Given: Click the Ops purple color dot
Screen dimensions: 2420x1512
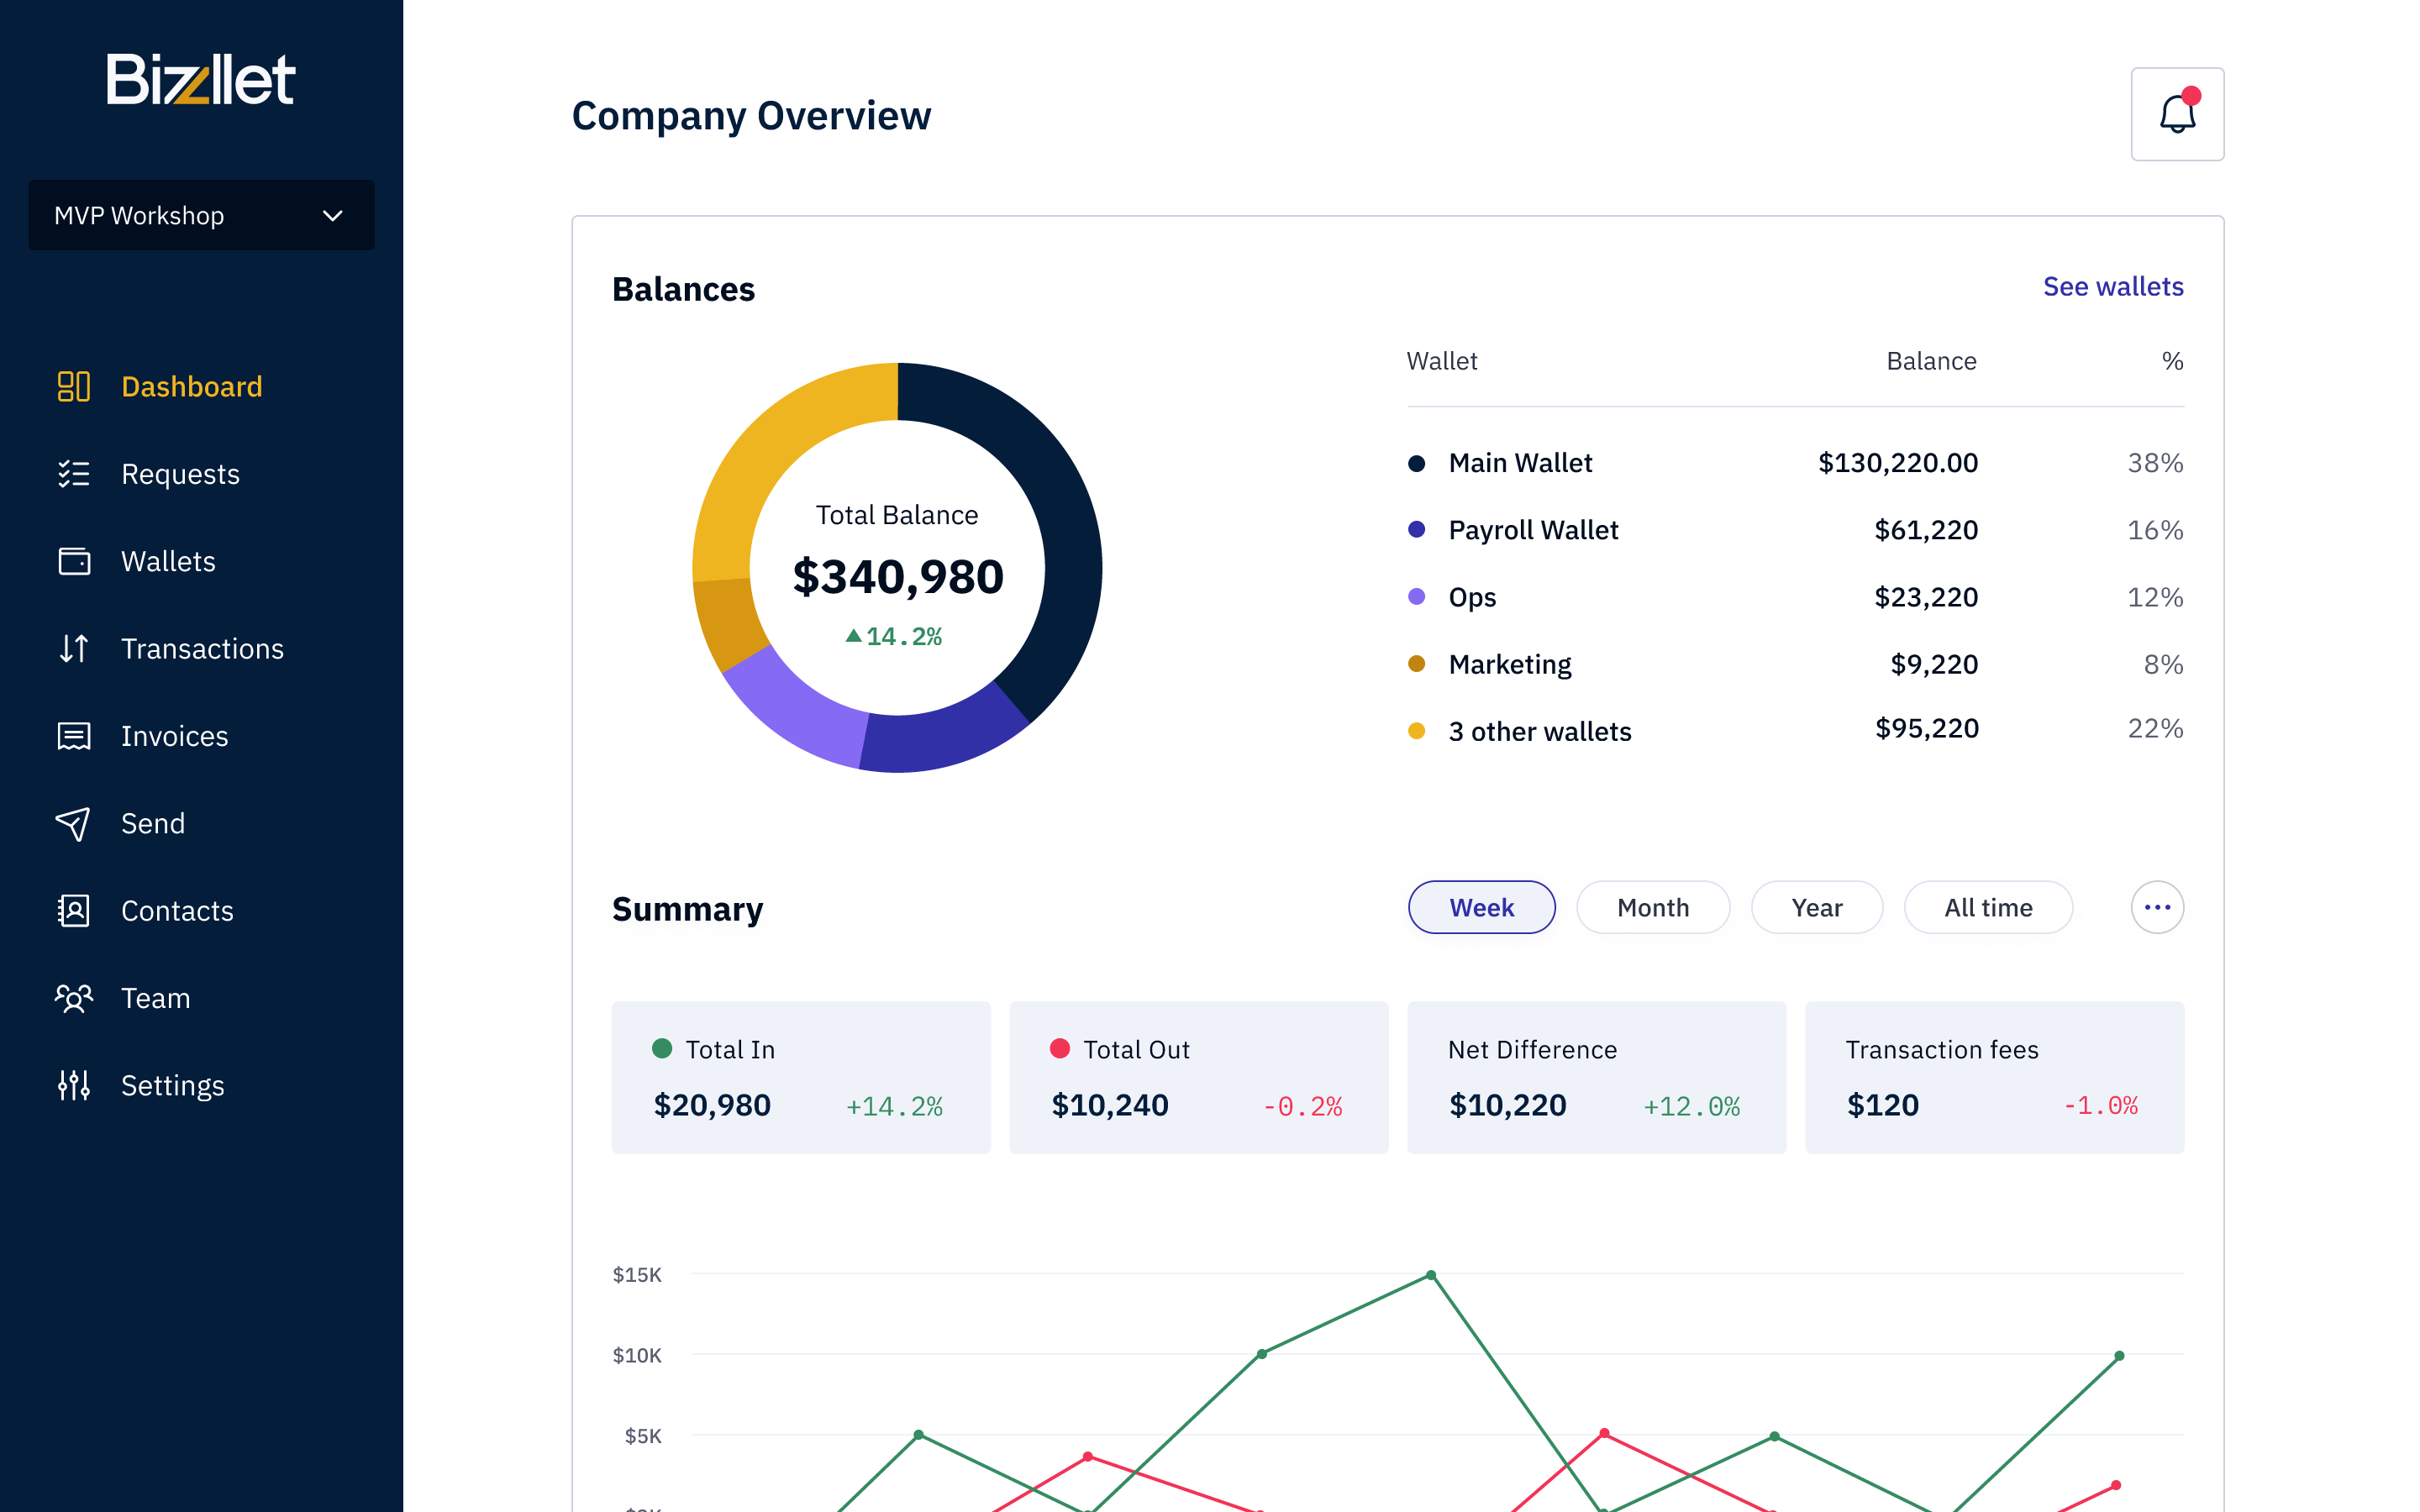Looking at the screenshot, I should click(1416, 596).
